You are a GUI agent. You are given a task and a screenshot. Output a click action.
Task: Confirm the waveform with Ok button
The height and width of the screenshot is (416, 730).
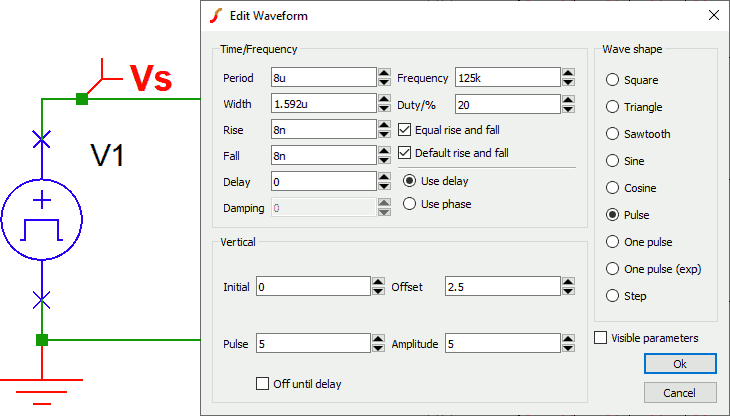point(680,364)
